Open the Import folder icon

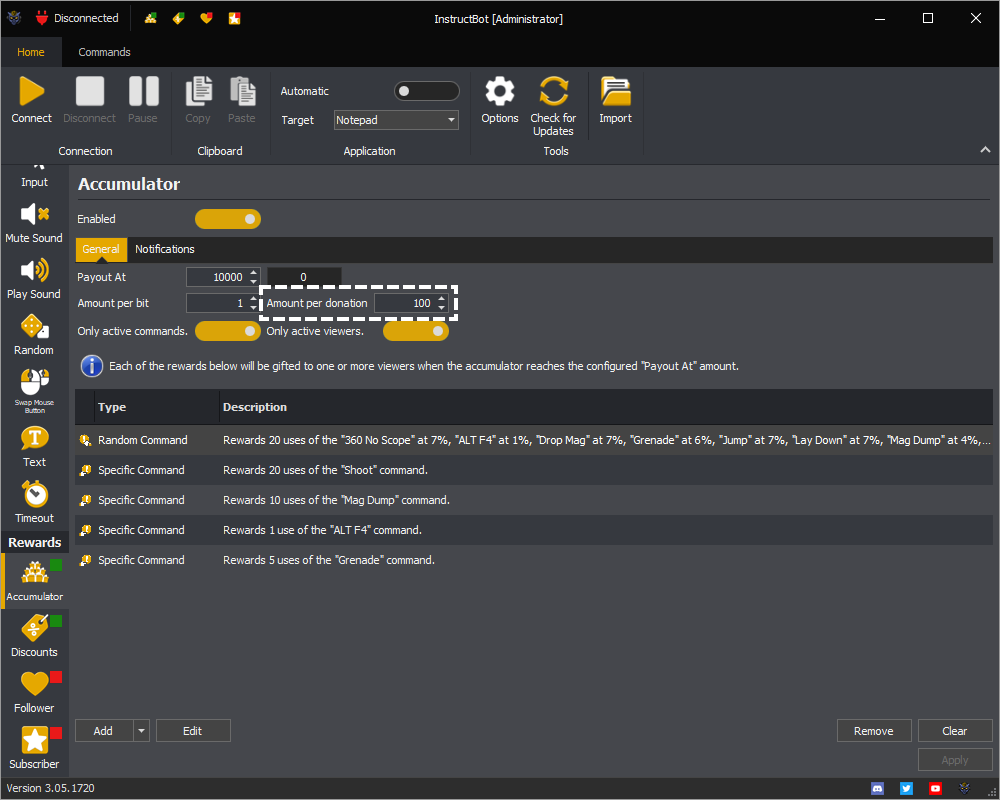(615, 91)
